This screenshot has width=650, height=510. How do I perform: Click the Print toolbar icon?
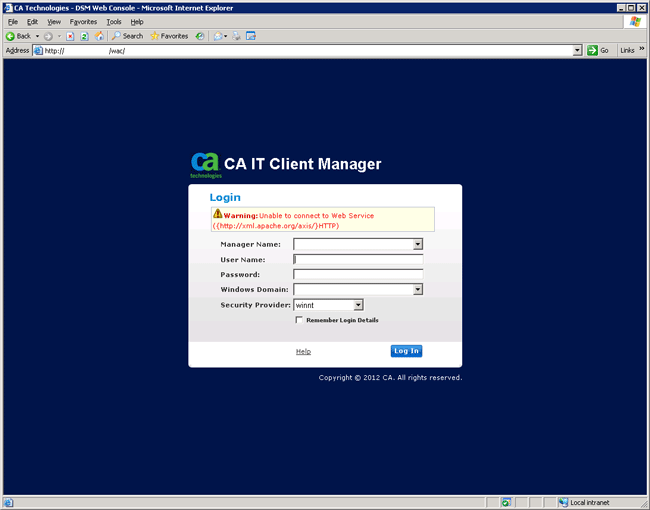[237, 36]
